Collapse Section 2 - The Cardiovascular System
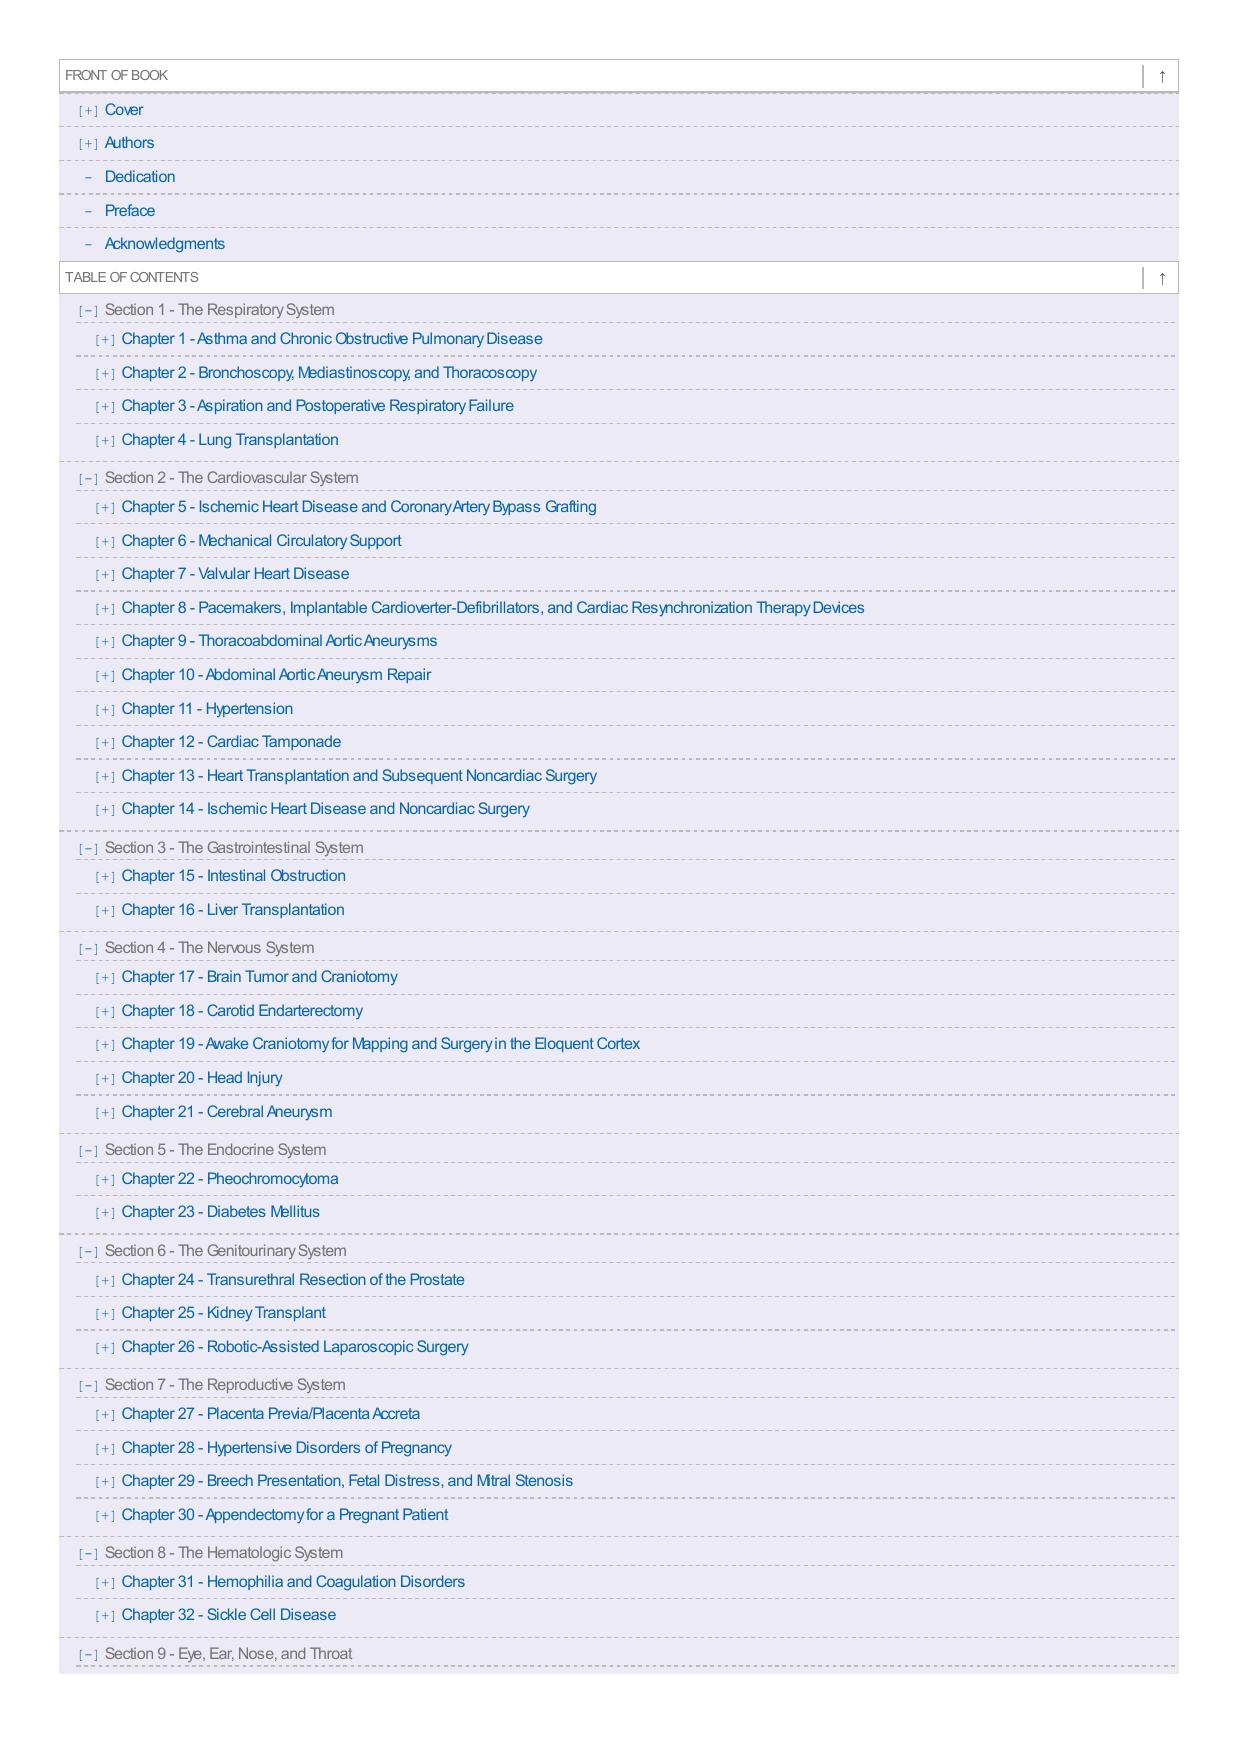This screenshot has height=1755, width=1240. 88,479
